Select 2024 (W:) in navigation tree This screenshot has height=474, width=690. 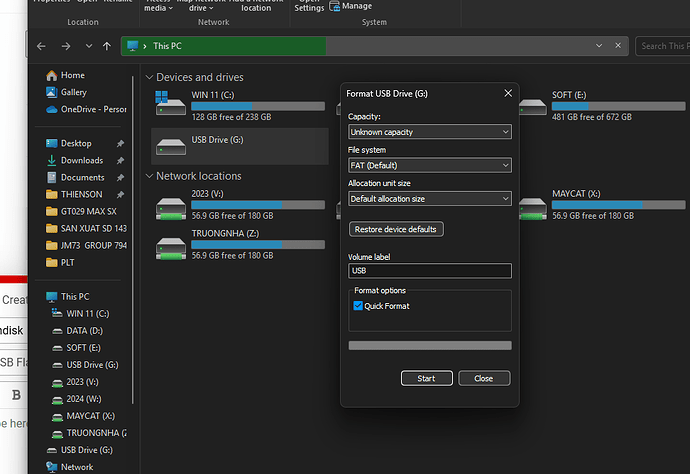(76, 399)
